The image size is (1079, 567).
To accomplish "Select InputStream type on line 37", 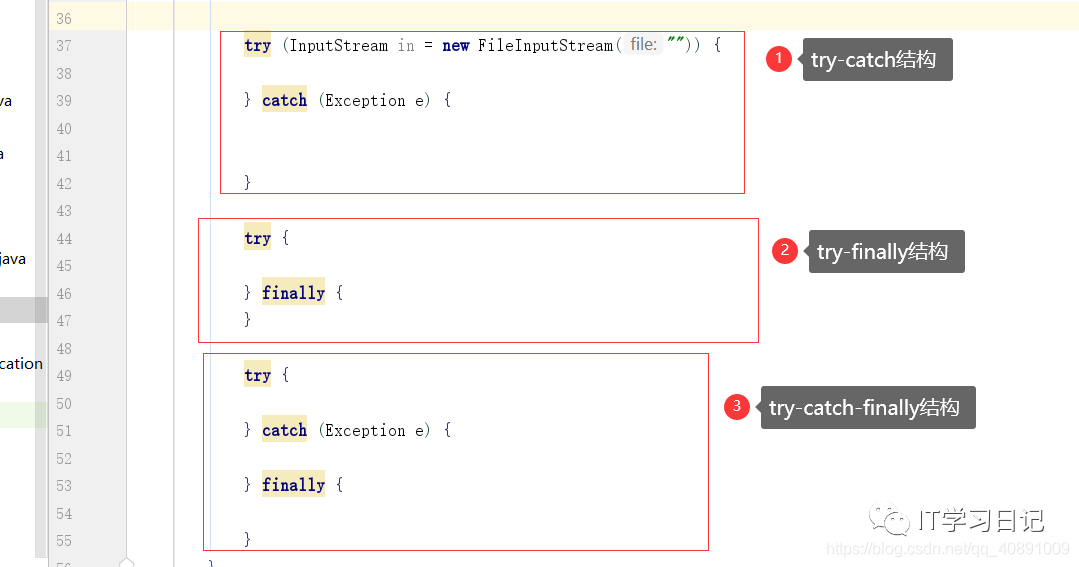I will tap(339, 45).
